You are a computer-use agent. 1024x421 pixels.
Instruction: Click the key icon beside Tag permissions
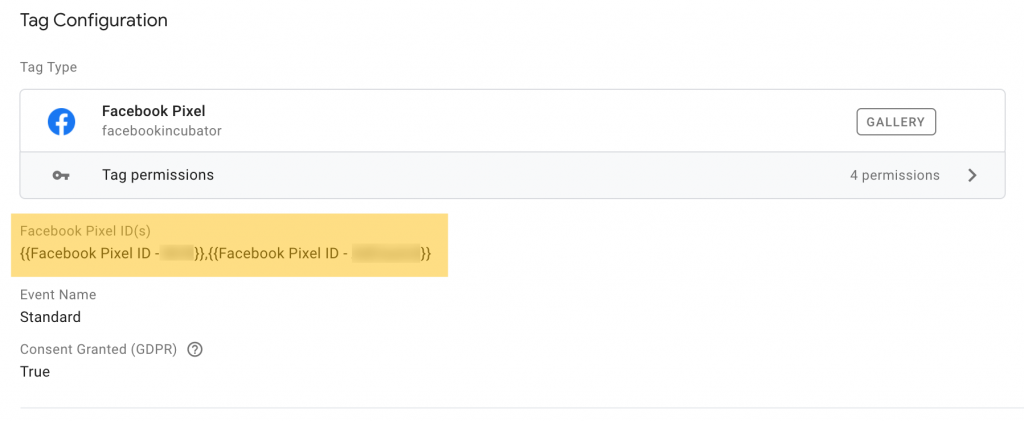click(x=62, y=175)
